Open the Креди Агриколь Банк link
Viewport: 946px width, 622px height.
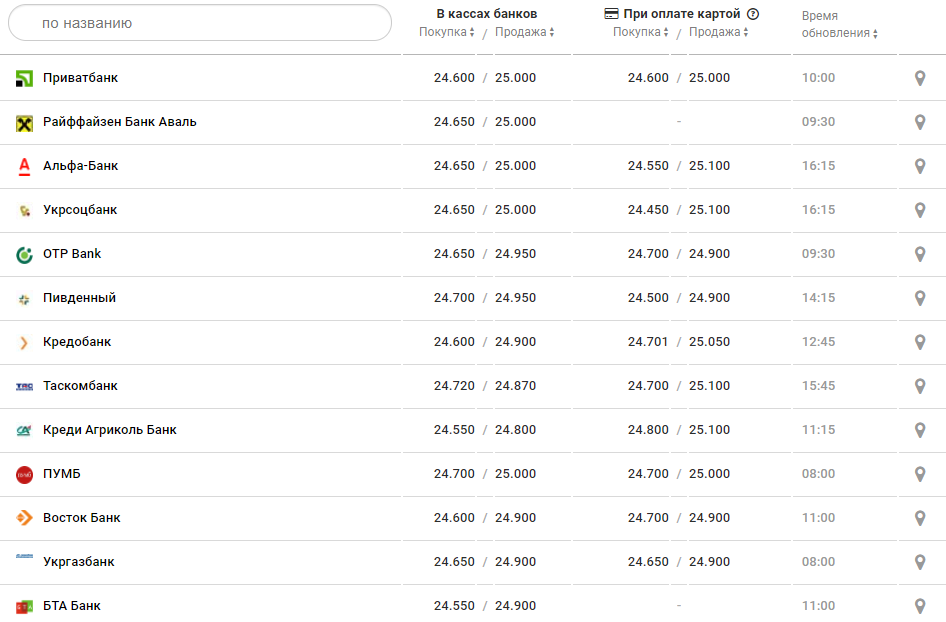(109, 430)
